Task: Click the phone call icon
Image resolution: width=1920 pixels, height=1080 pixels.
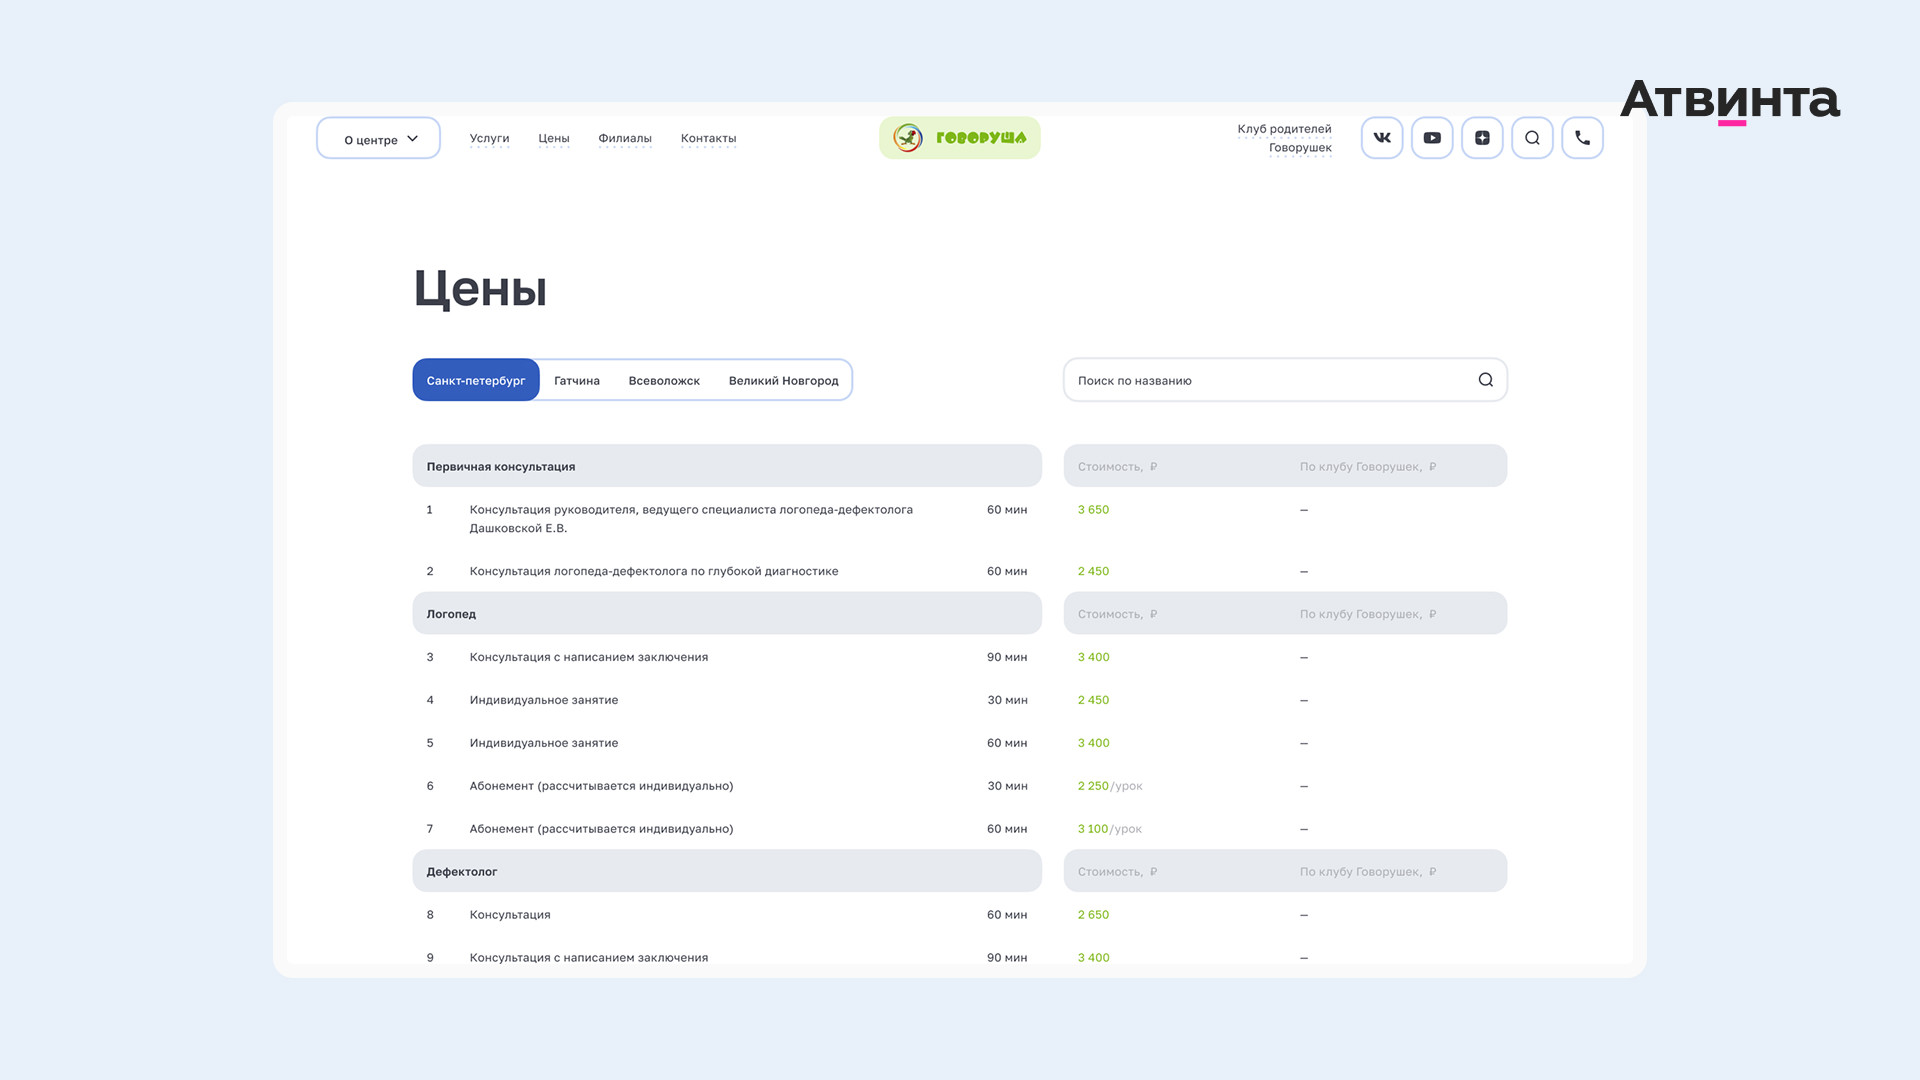Action: [1582, 138]
